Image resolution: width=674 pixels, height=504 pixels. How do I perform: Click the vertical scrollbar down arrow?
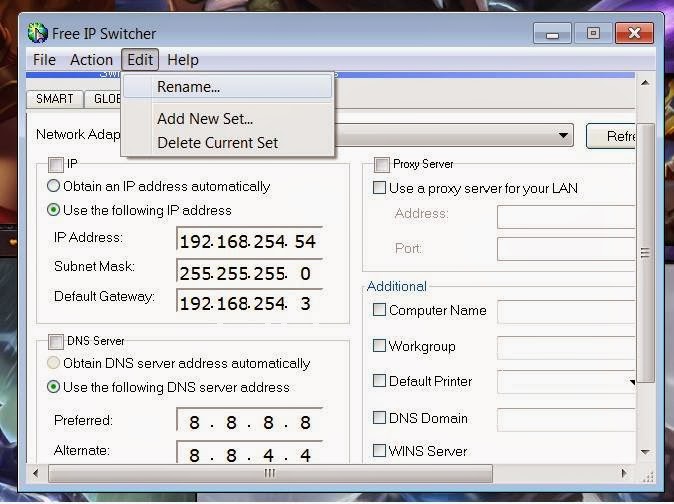645,452
